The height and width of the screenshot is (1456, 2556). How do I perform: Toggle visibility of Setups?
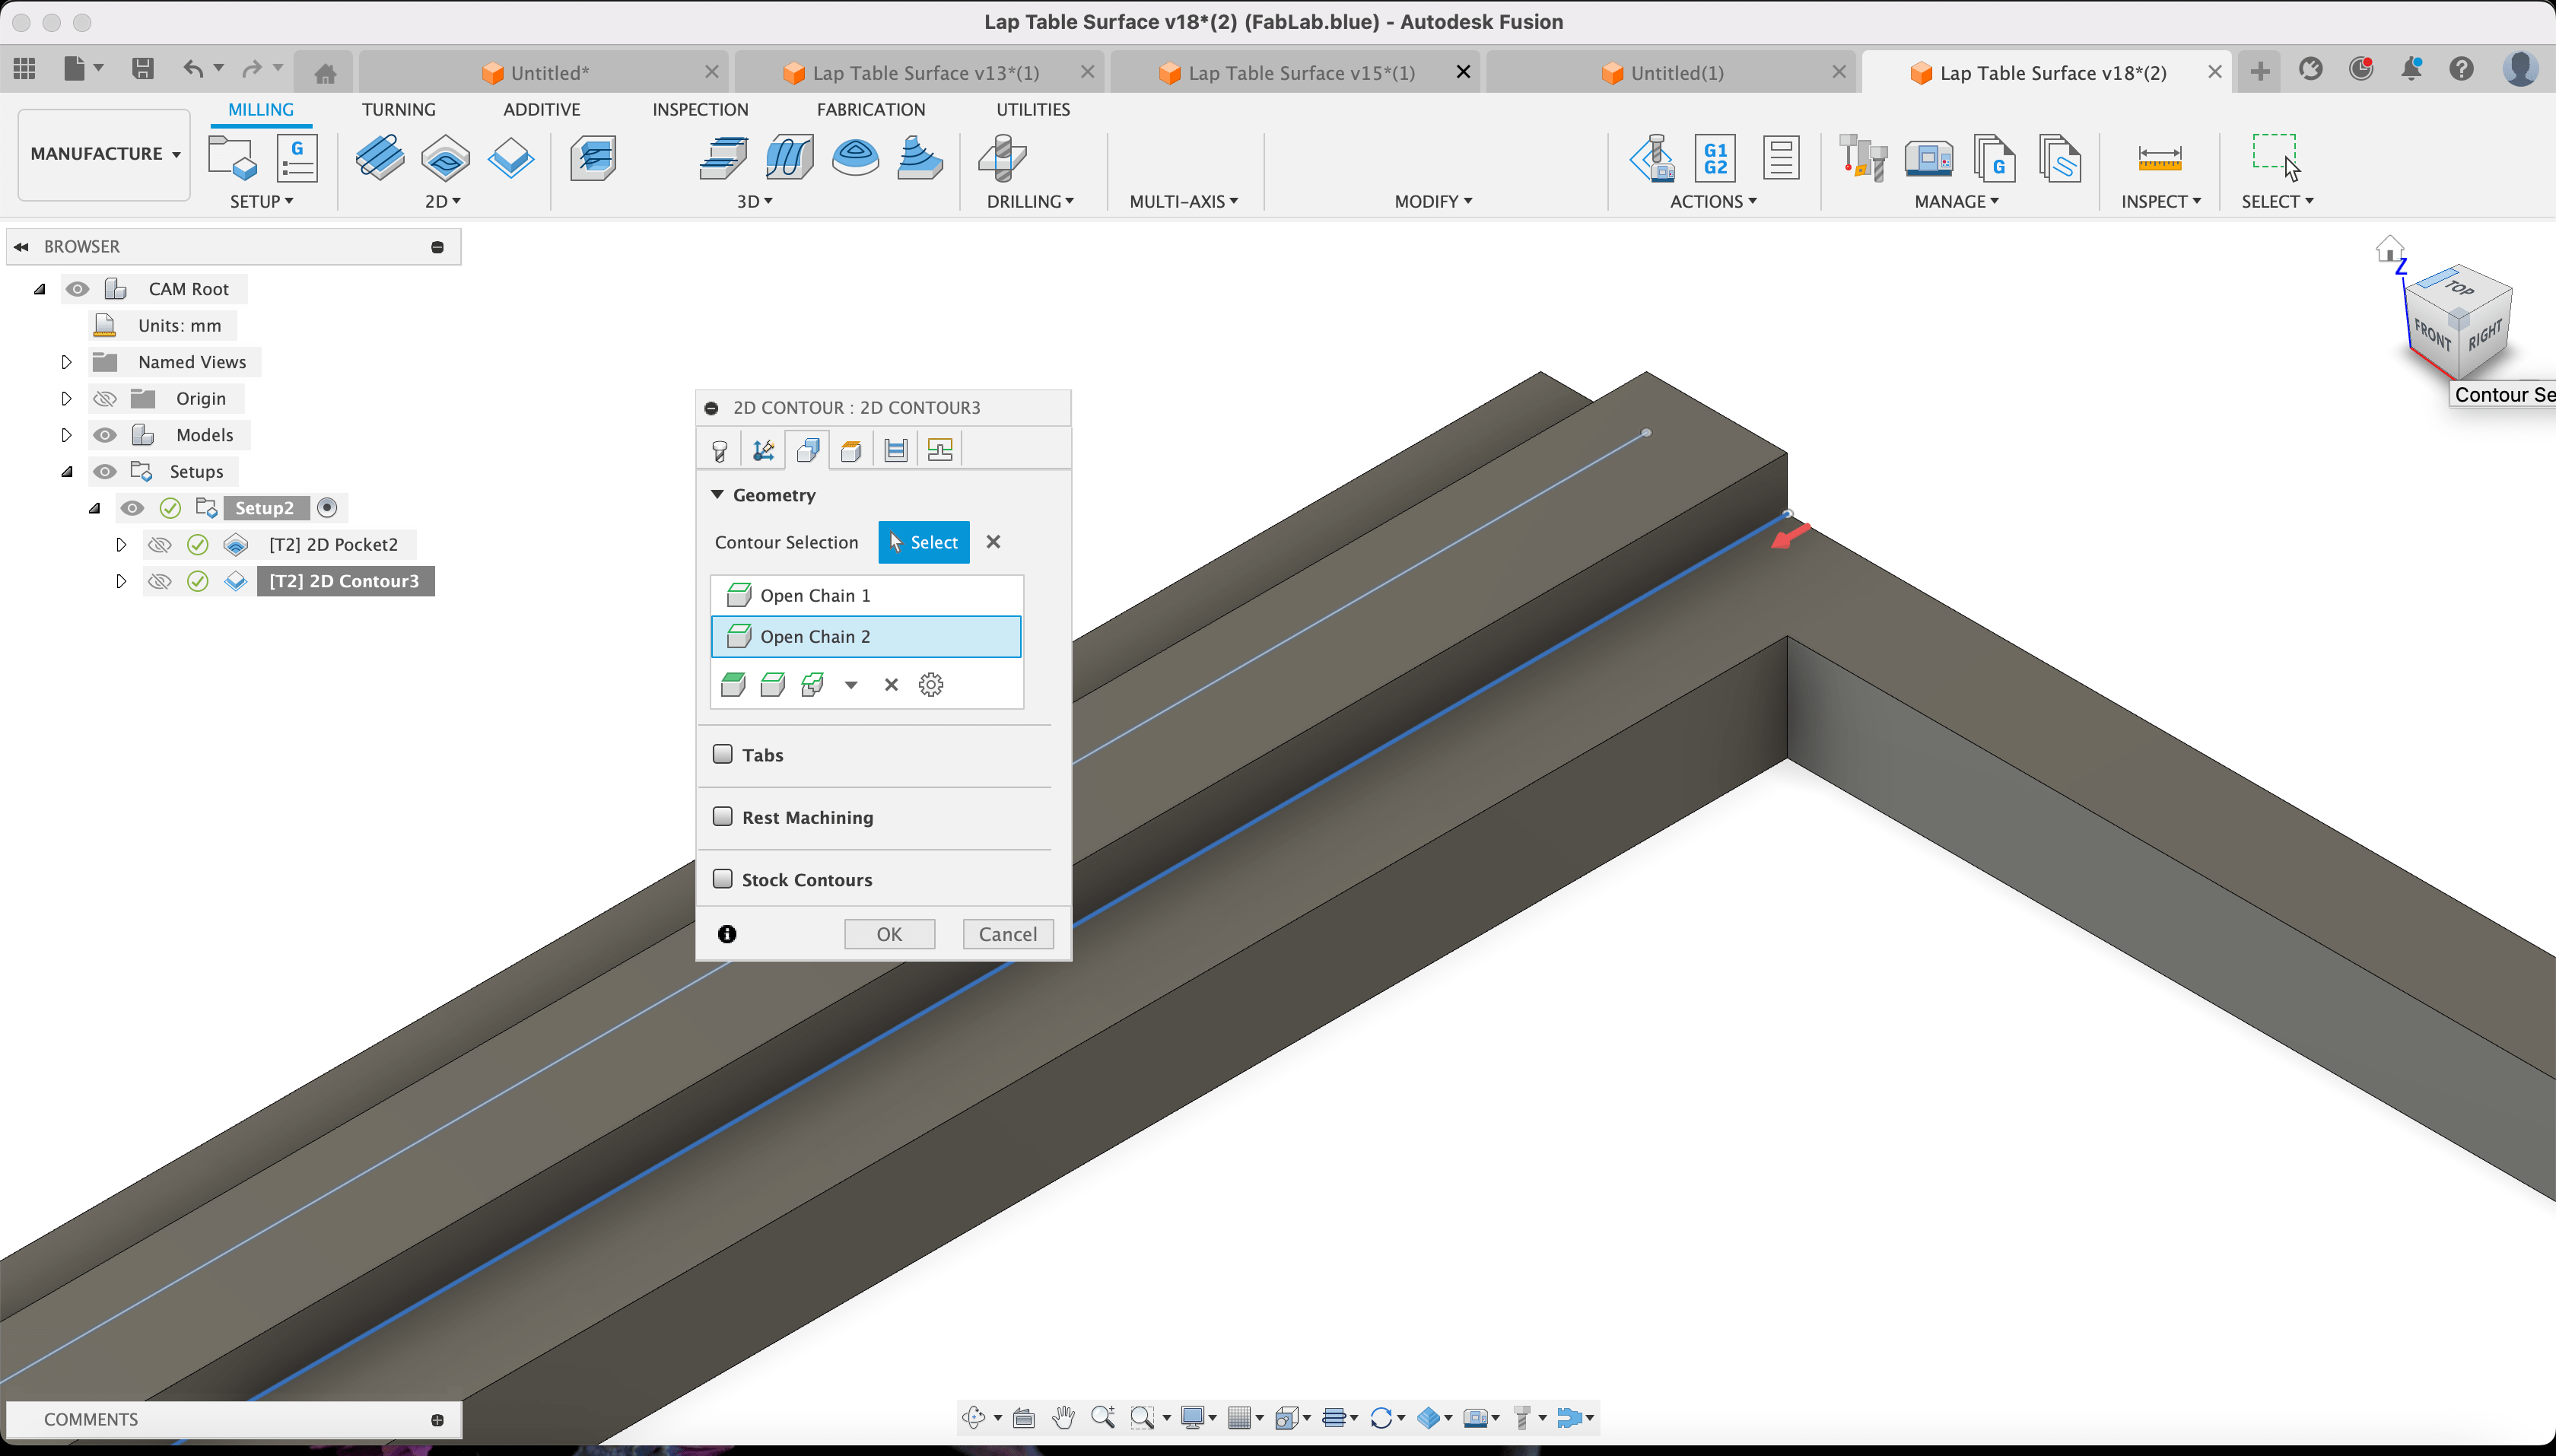[x=105, y=472]
